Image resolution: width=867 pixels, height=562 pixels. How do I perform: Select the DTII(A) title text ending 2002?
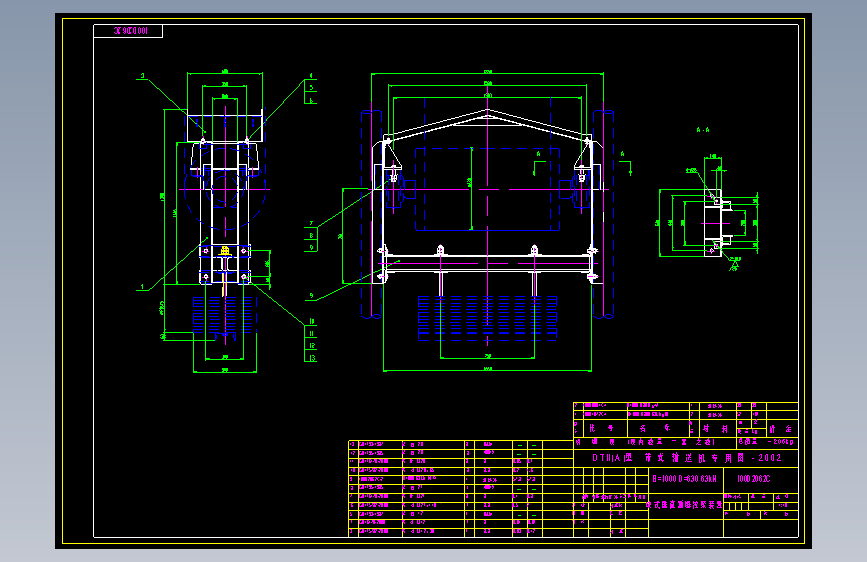coord(687,458)
